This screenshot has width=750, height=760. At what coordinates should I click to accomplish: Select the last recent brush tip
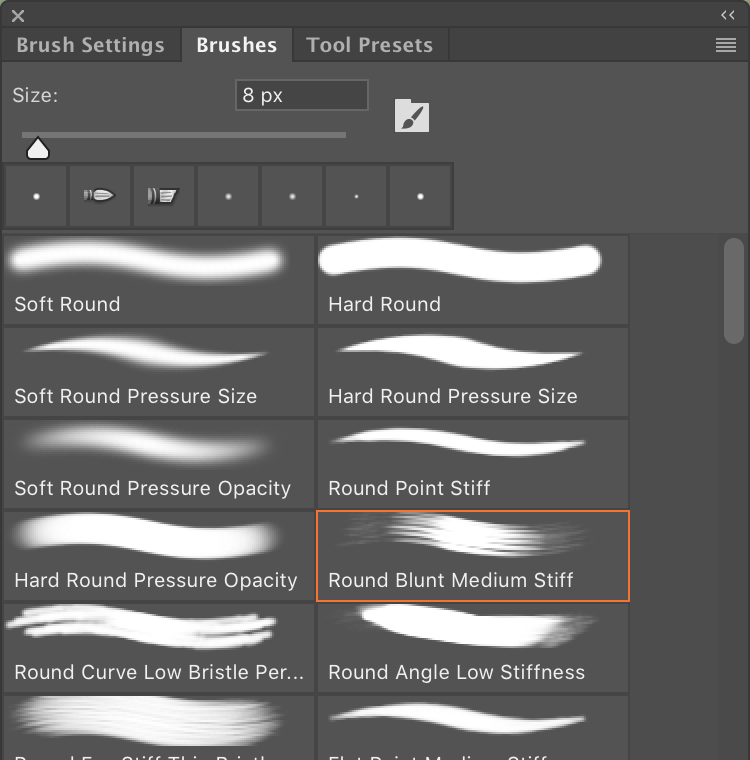coord(420,196)
